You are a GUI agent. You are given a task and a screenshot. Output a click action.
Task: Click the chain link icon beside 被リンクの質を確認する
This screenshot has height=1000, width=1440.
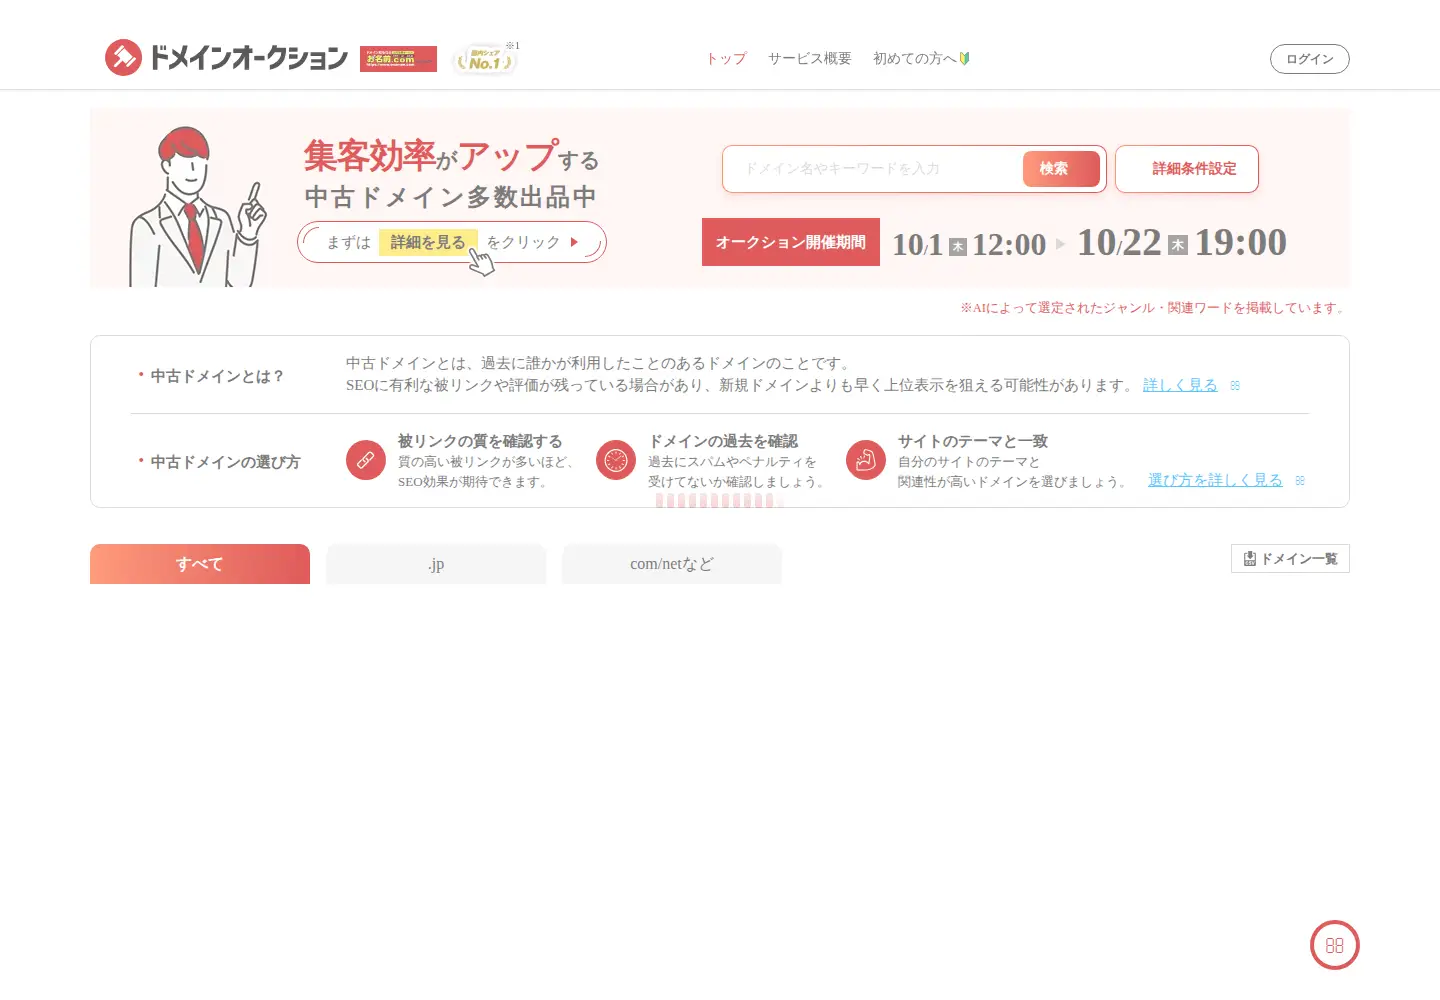(x=366, y=460)
